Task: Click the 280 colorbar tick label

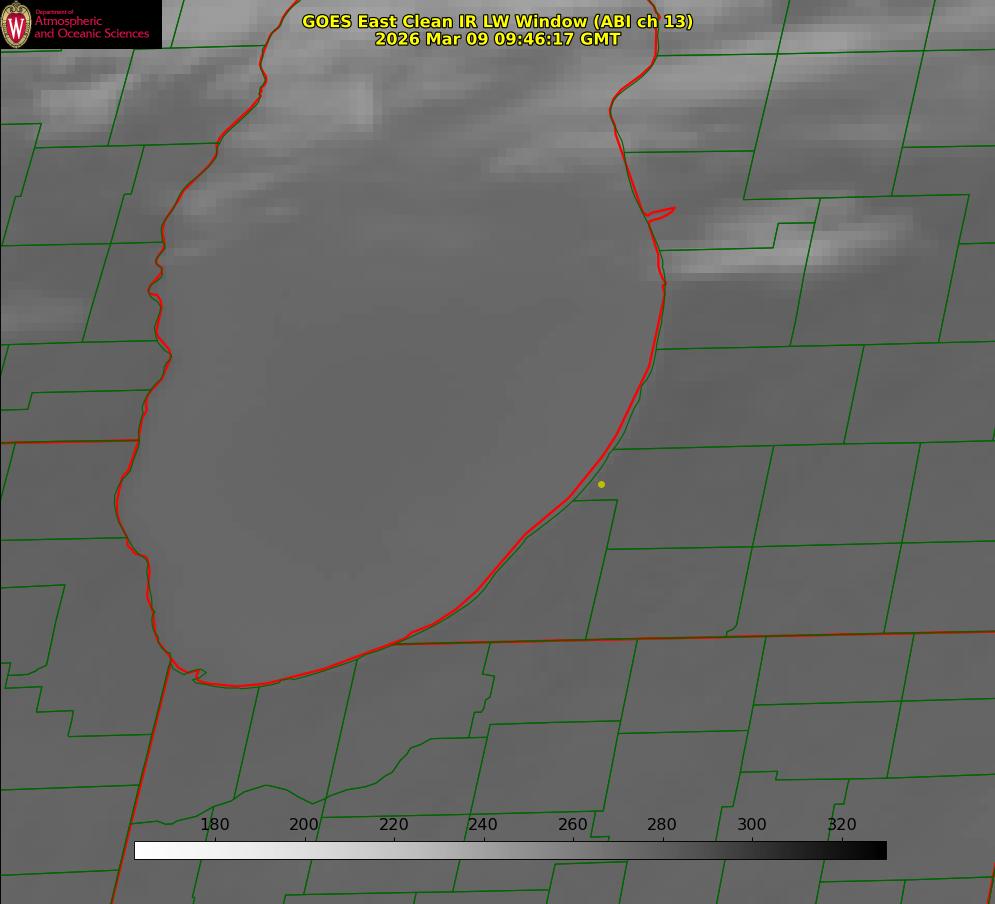Action: pos(662,825)
